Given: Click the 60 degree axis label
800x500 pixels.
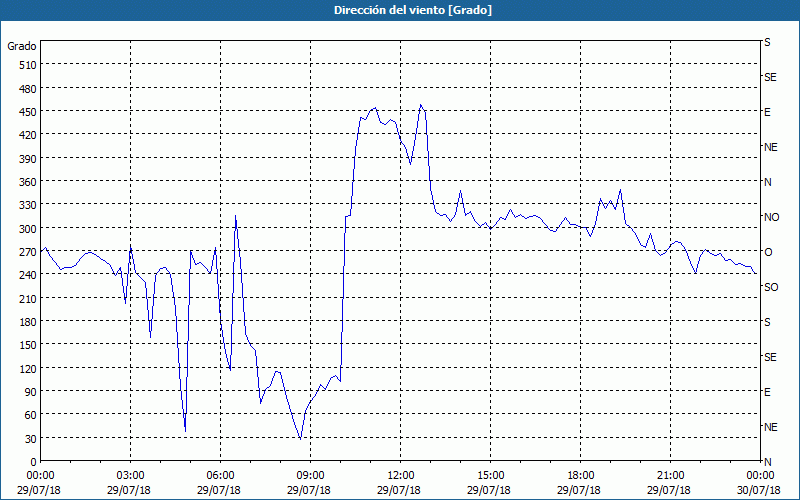Looking at the screenshot, I should (31, 415).
